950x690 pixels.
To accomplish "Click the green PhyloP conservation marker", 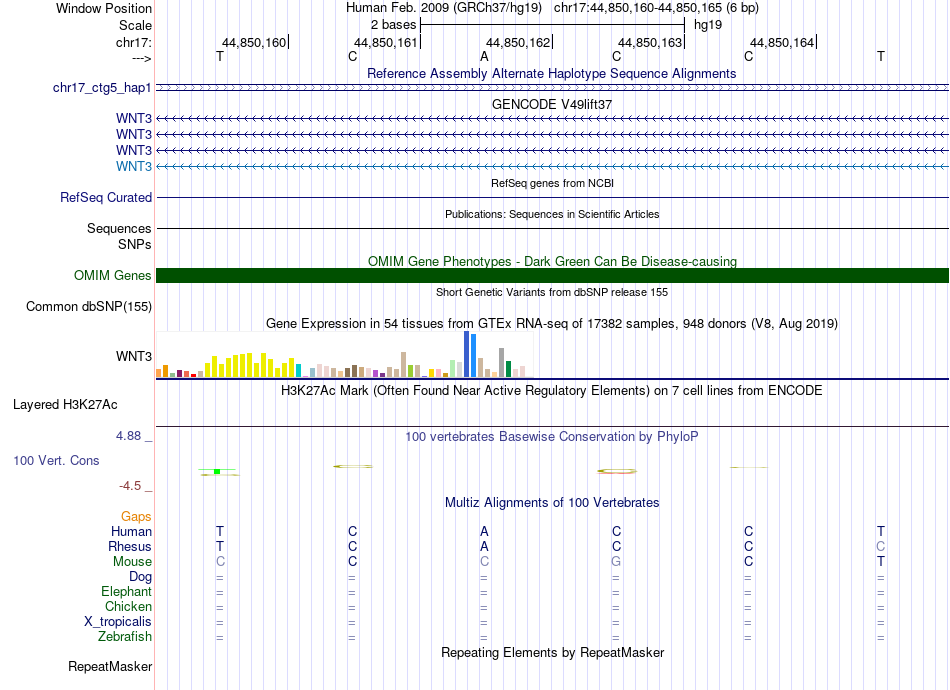I will coord(217,471).
